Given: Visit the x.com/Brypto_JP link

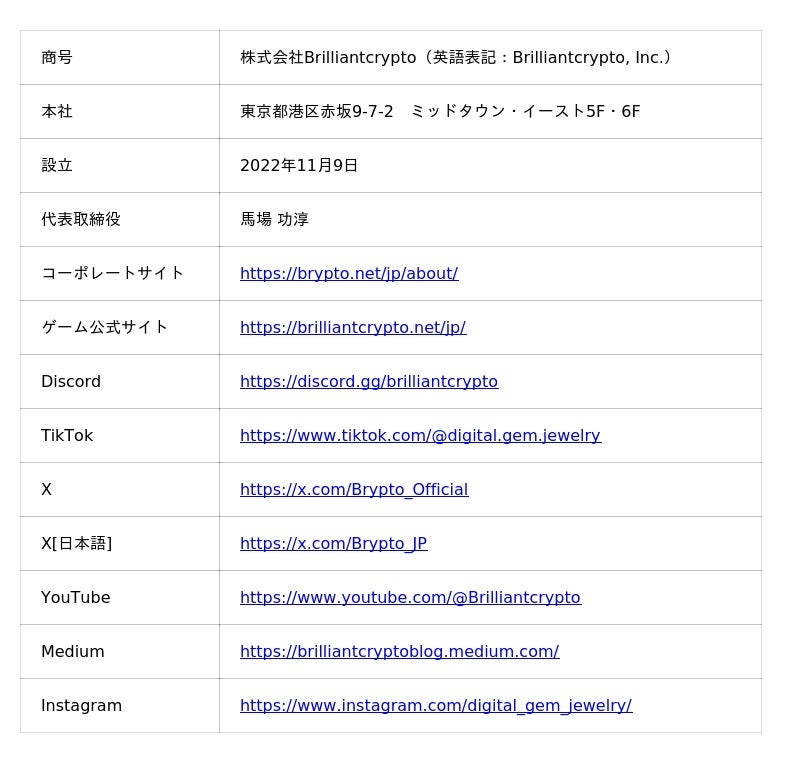Looking at the screenshot, I should coord(333,544).
